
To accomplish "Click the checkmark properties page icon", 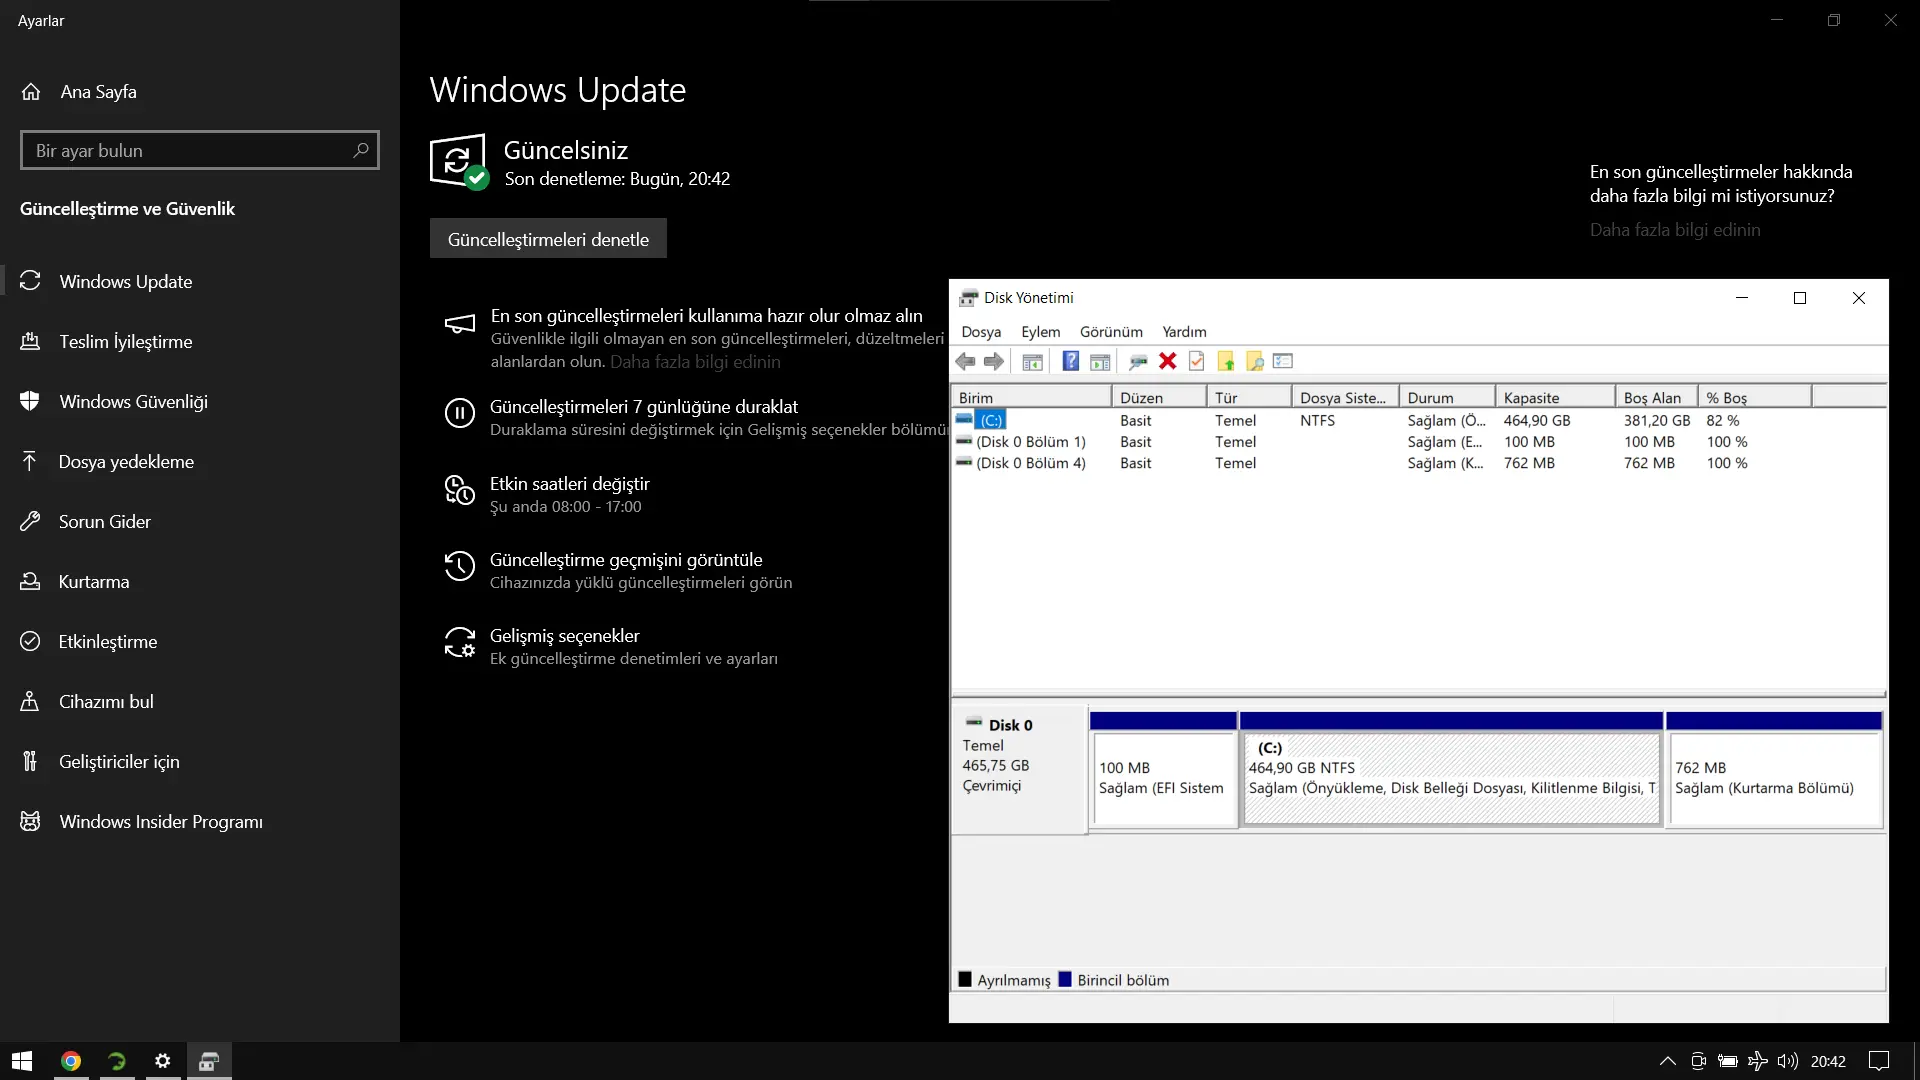I will coord(1196,362).
